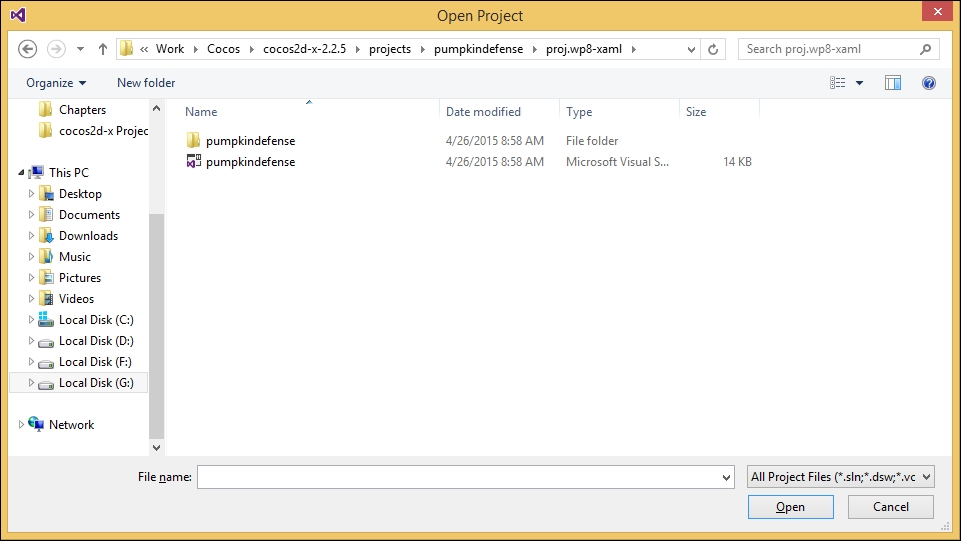Change view layout icon
The width and height of the screenshot is (961, 541).
click(837, 83)
